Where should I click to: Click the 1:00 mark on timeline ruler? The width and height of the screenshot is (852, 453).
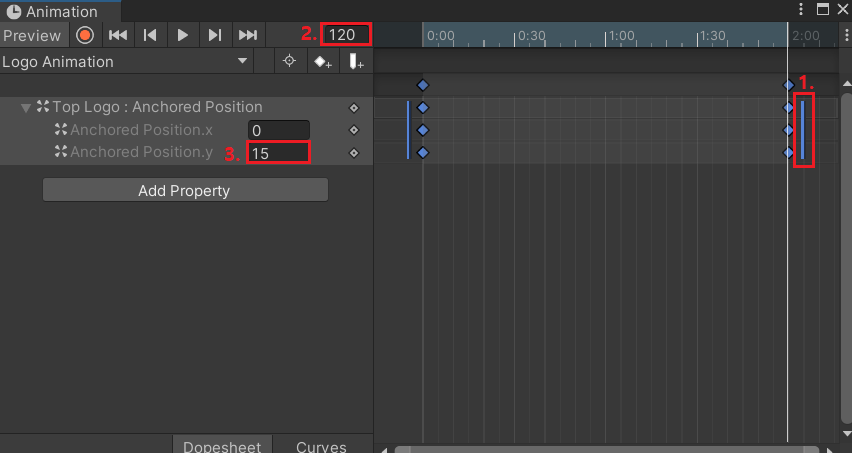[x=621, y=36]
